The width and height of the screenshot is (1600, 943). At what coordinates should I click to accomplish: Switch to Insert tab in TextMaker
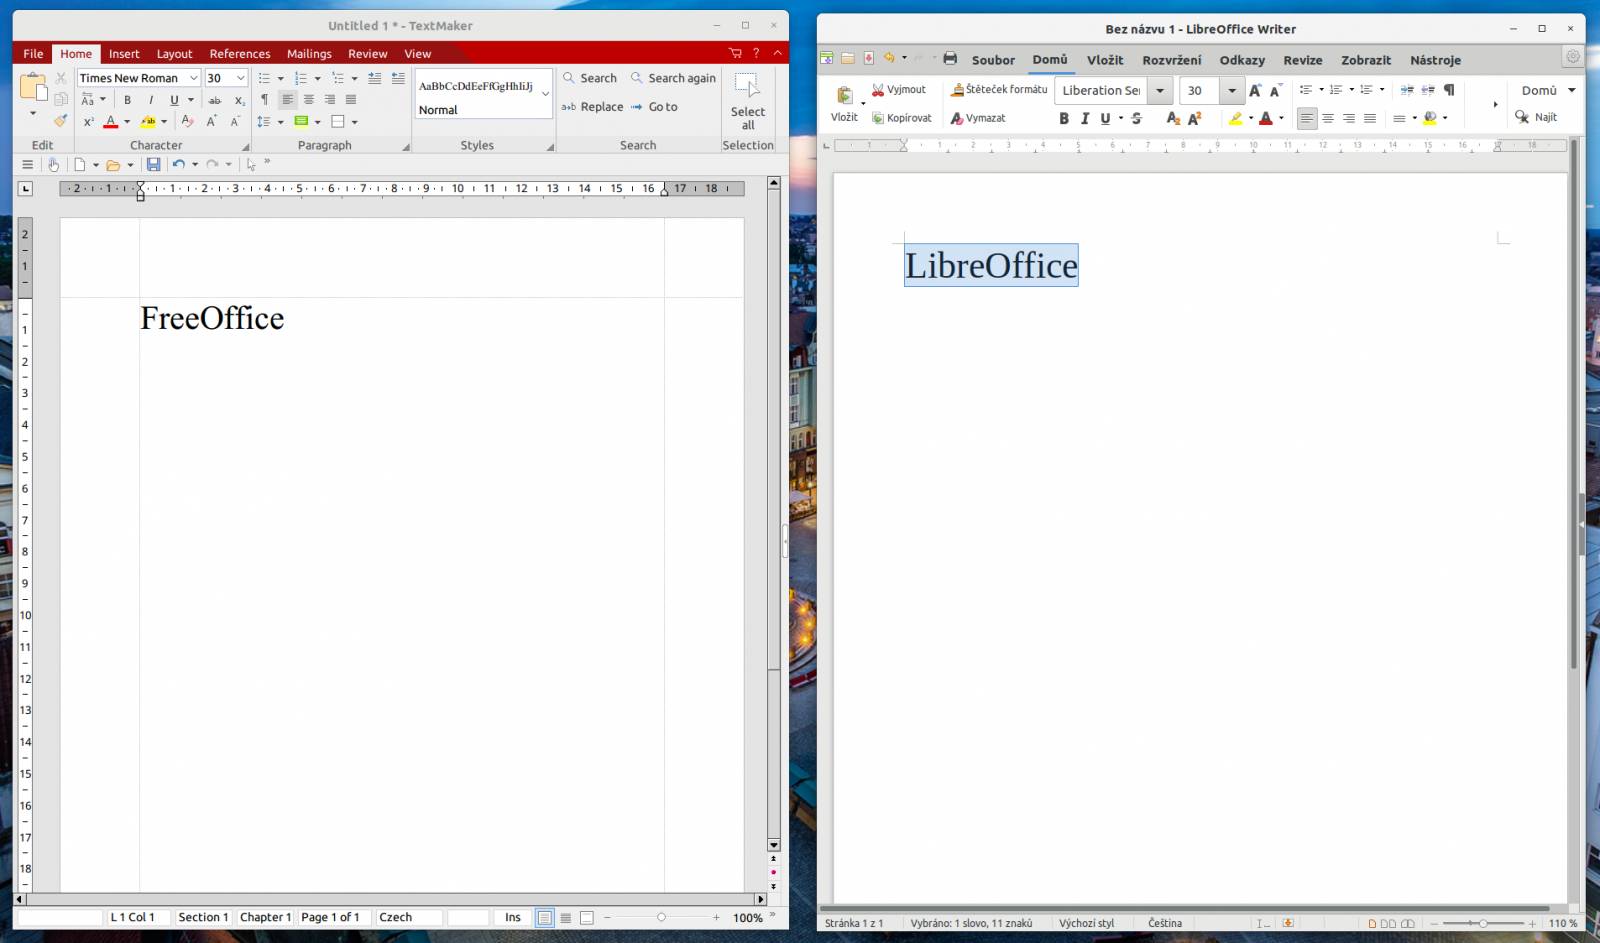[124, 54]
